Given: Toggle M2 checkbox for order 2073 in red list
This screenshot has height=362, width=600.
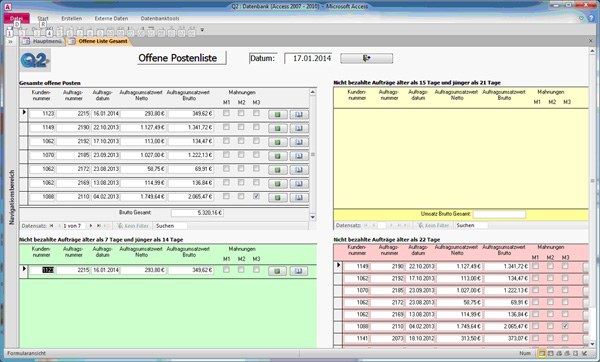Looking at the screenshot, I should pos(550,338).
